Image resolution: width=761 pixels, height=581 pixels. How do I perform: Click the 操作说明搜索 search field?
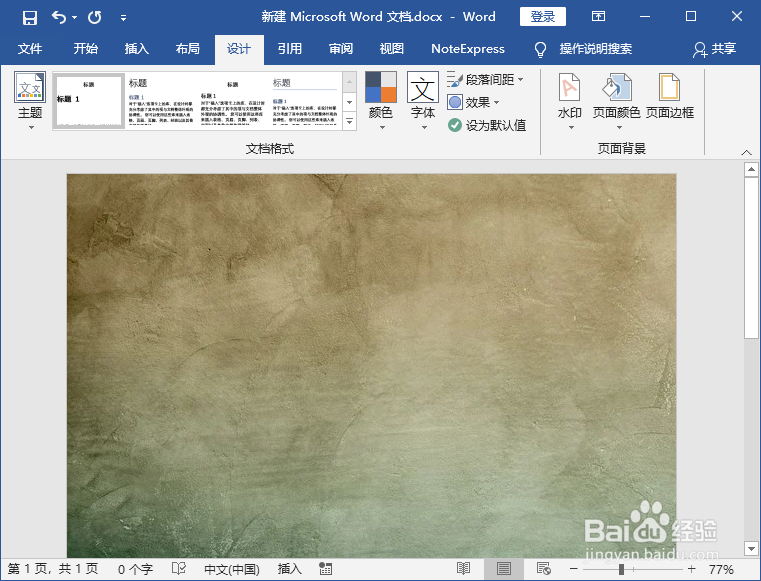(596, 49)
